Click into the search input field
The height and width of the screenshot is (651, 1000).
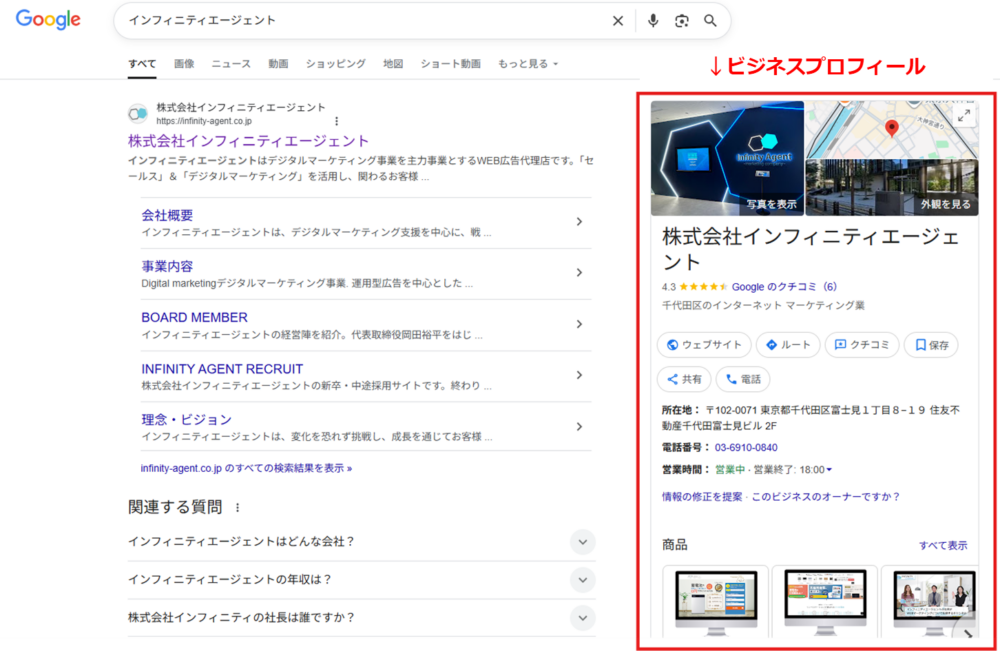tap(360, 21)
